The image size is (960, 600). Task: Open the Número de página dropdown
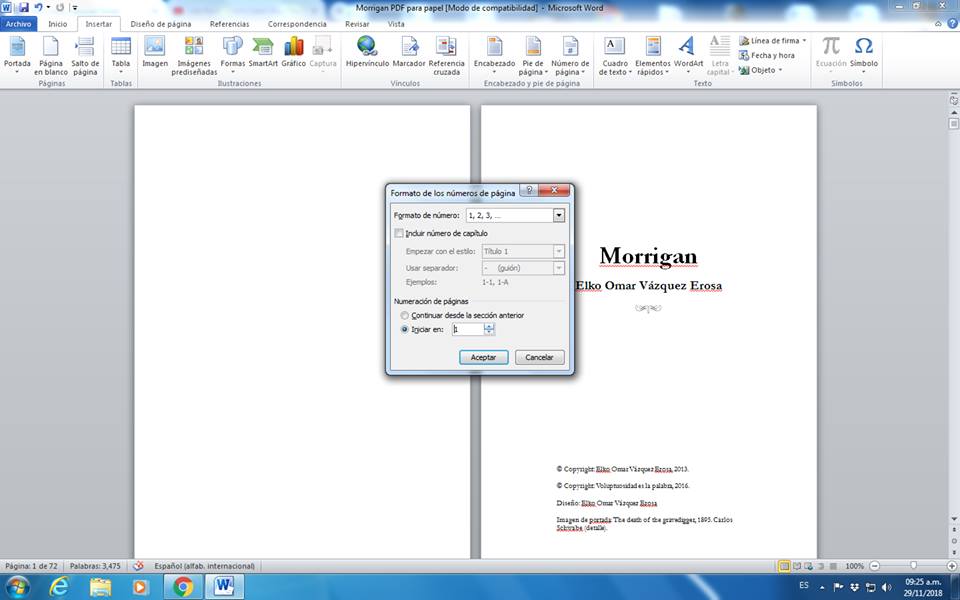[x=570, y=55]
